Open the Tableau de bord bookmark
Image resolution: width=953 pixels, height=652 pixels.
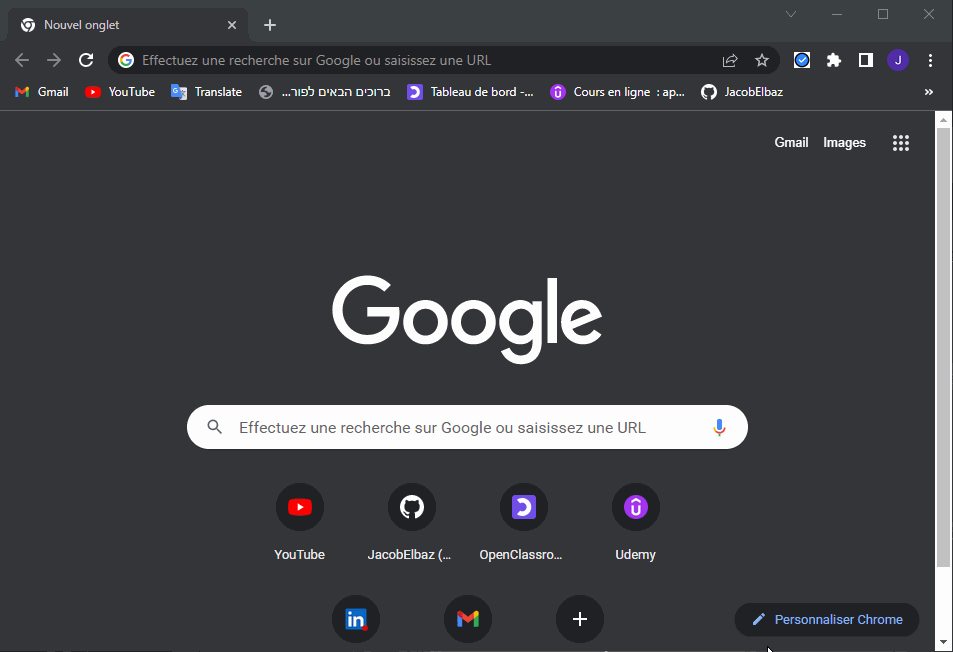click(x=470, y=92)
